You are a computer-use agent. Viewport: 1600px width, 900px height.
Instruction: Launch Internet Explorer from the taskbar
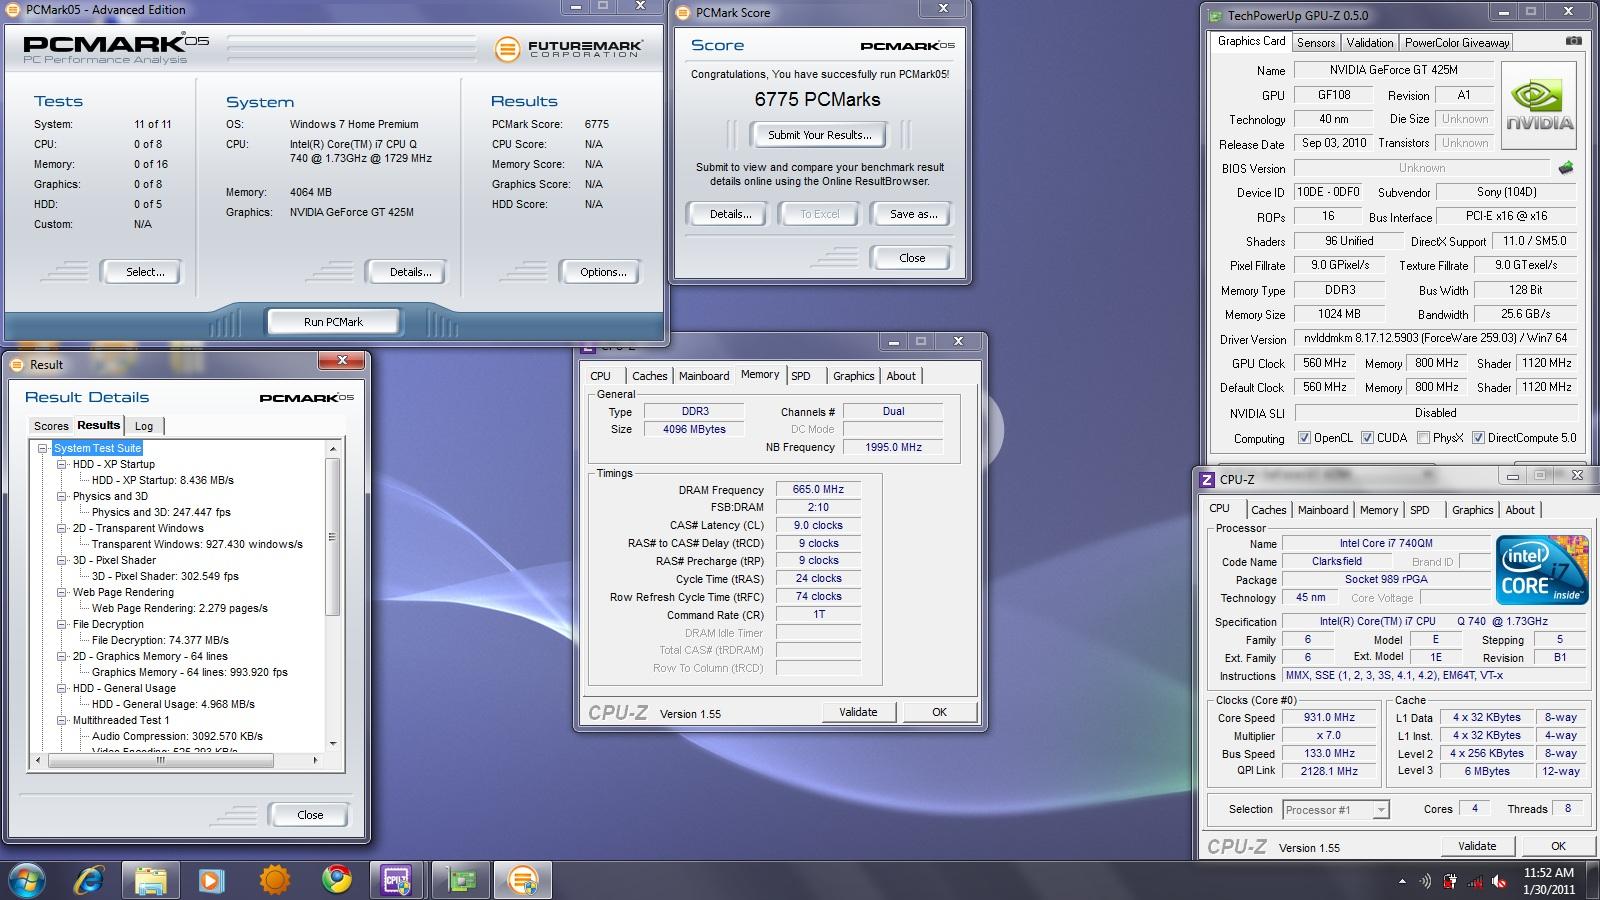[90, 880]
